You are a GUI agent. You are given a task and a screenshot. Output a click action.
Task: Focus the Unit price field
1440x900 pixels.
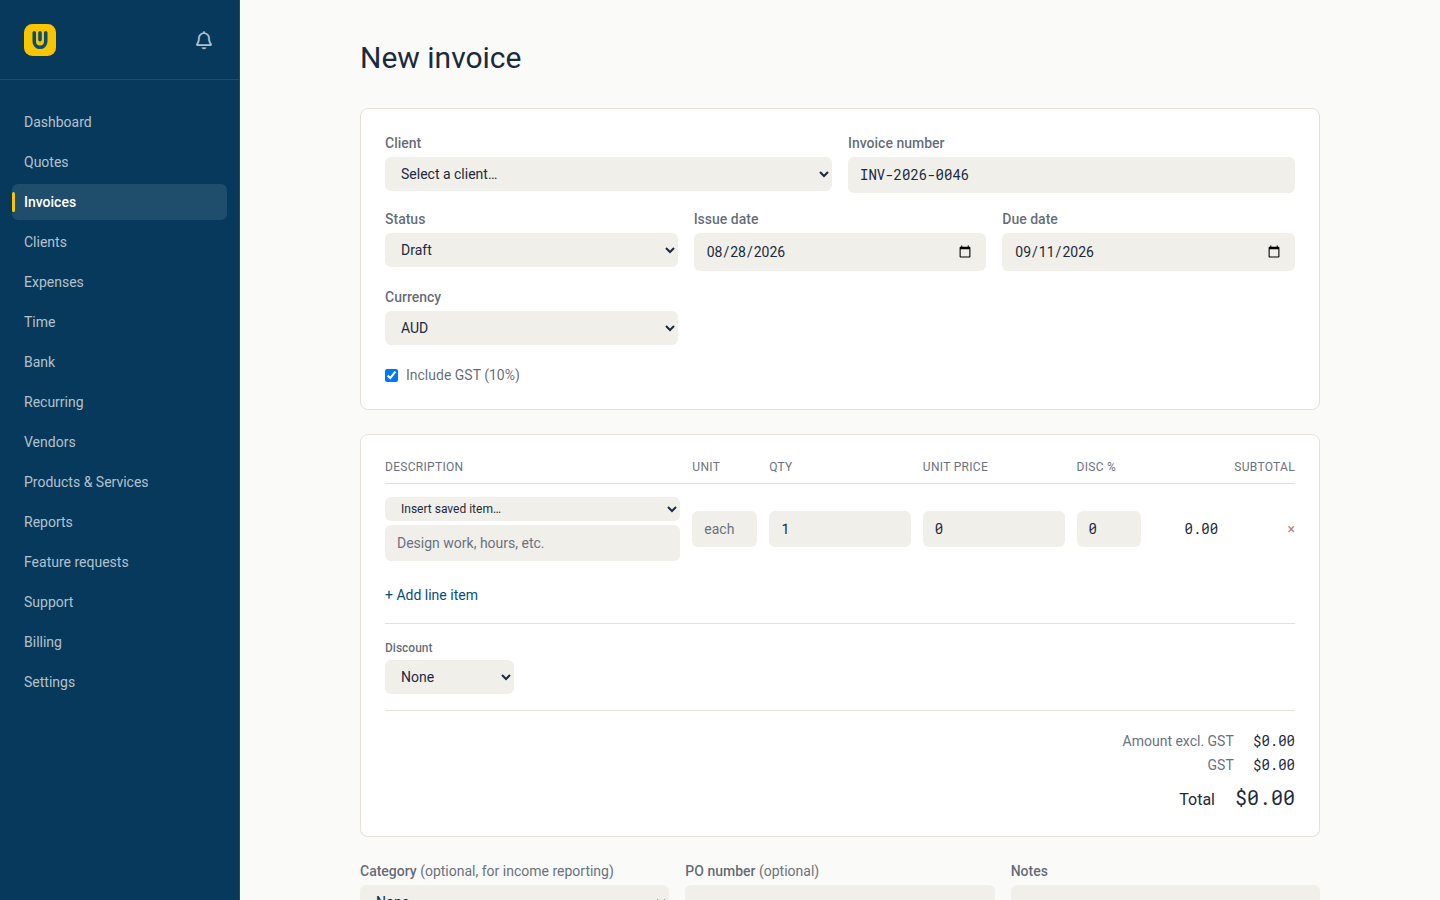click(x=993, y=529)
